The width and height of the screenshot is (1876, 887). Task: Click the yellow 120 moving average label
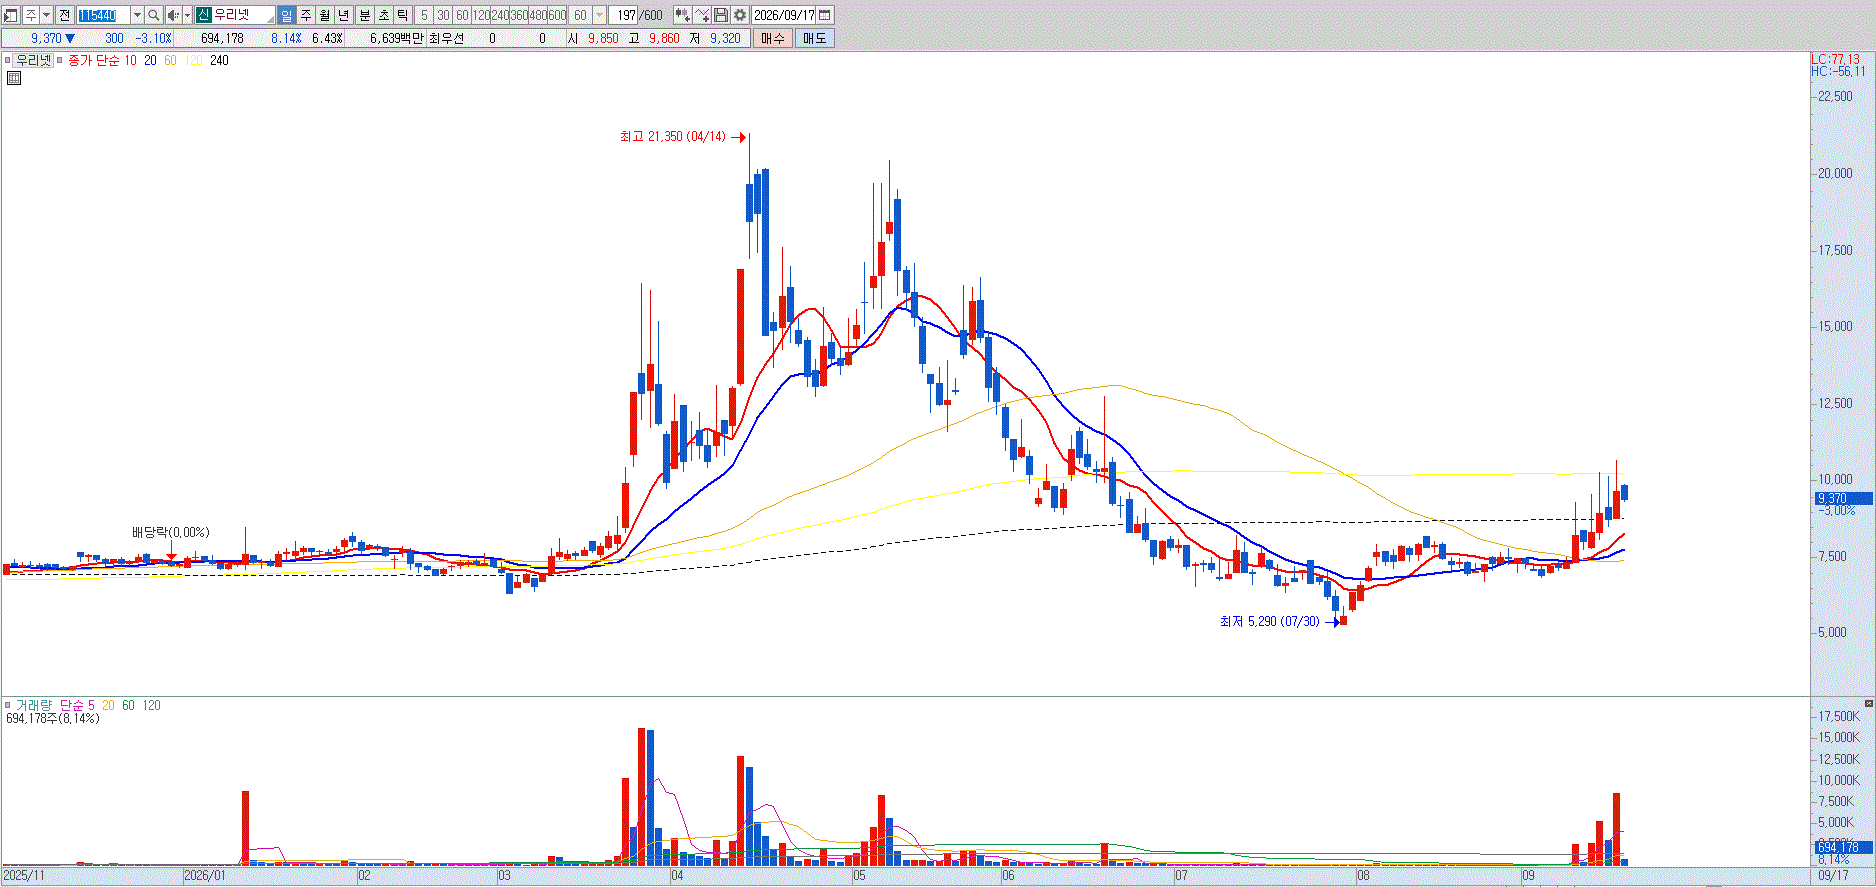(193, 60)
